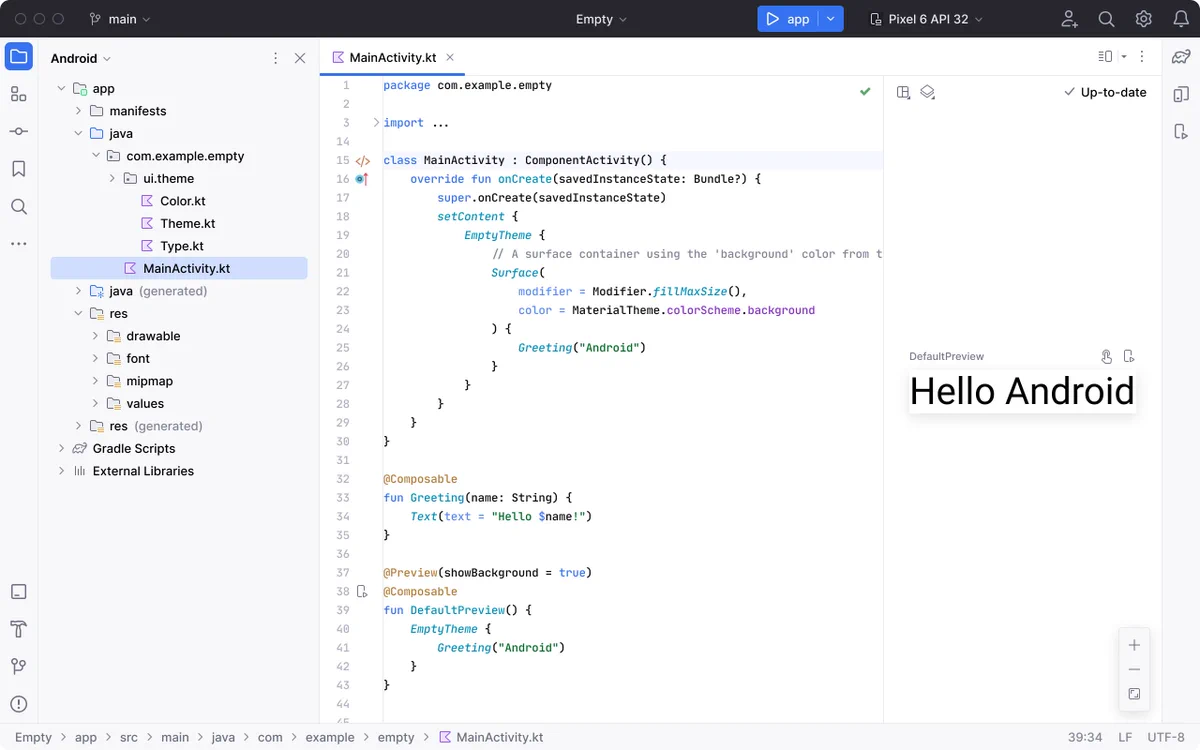Click the 39:34 caret position indicator

tap(1085, 737)
